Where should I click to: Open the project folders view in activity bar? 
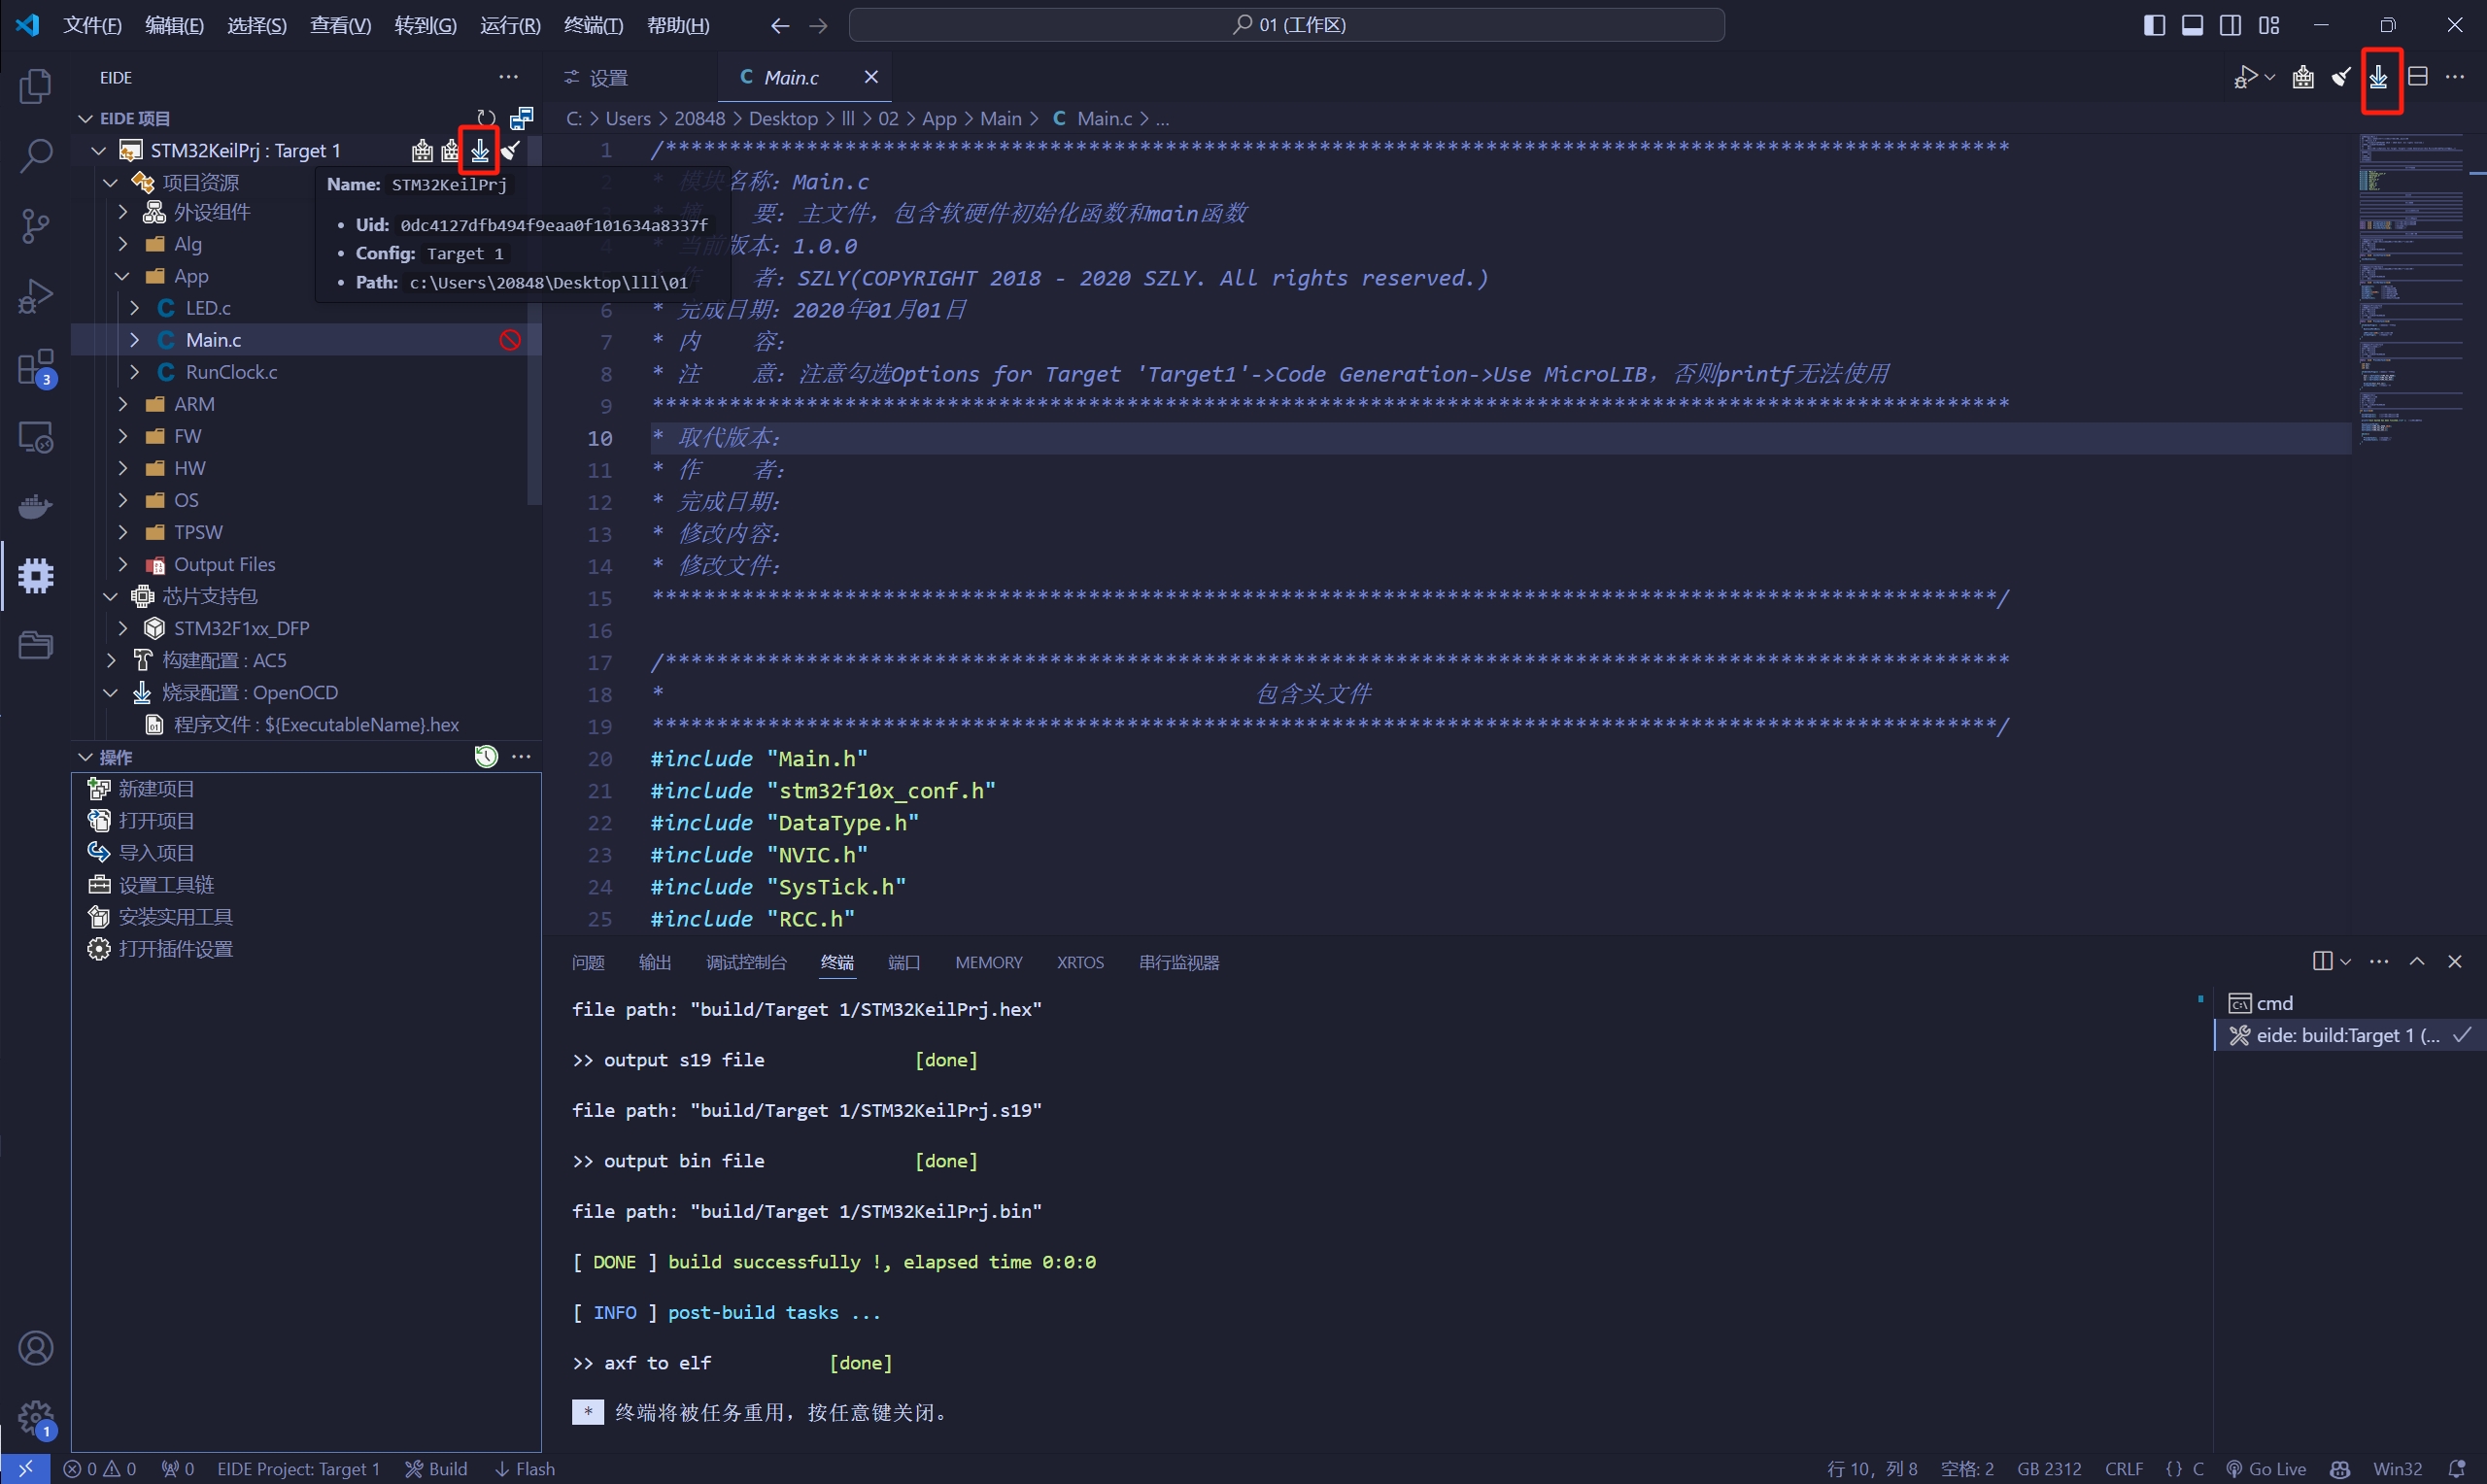click(36, 645)
